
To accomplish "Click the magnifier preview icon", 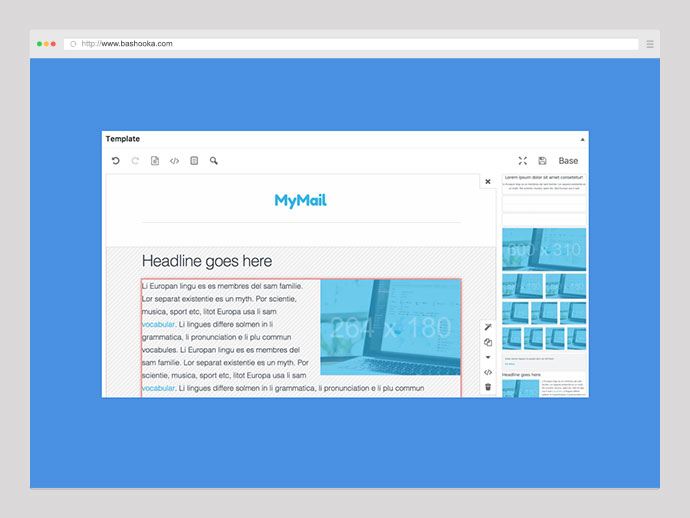I will 213,161.
